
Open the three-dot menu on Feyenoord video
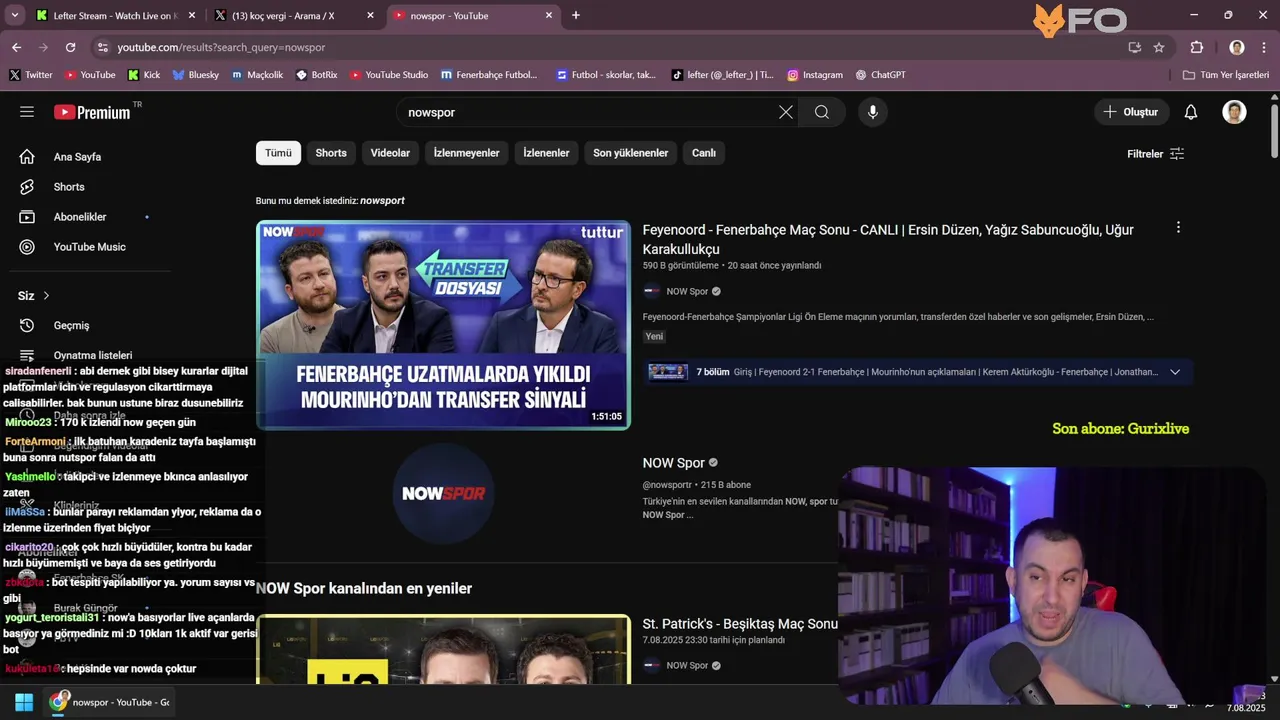pos(1178,228)
